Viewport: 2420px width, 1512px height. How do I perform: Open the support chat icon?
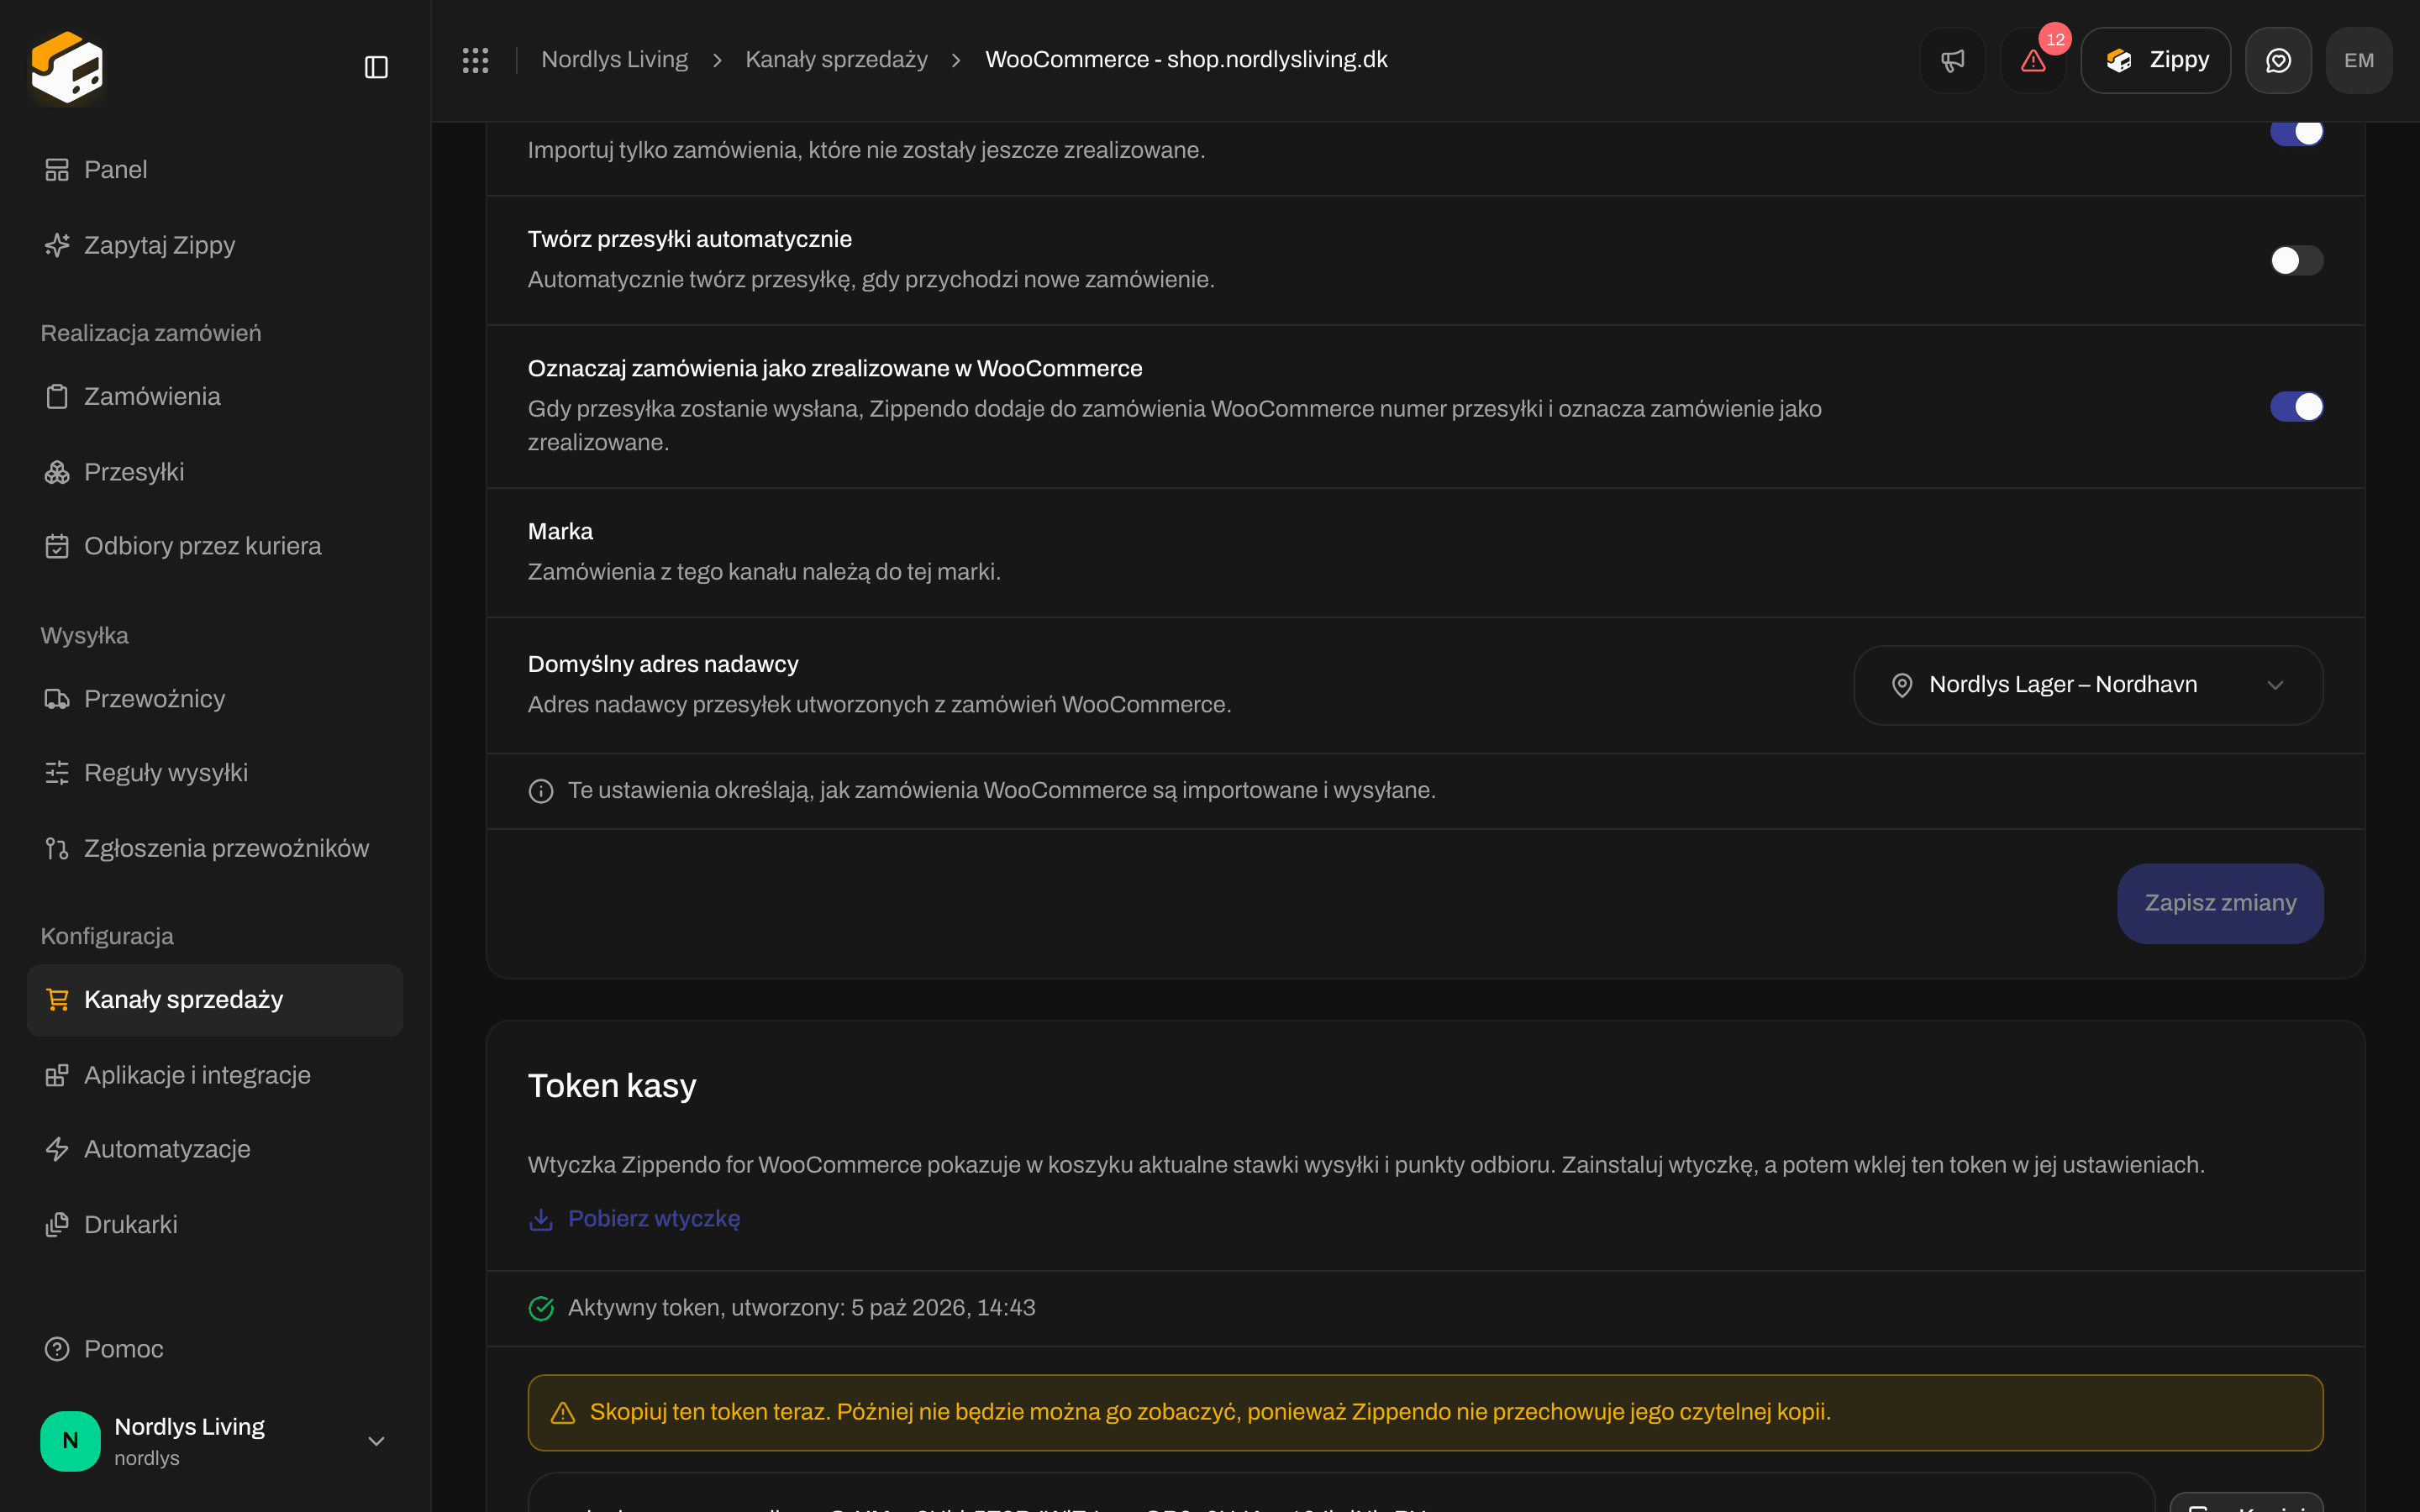[x=2278, y=60]
